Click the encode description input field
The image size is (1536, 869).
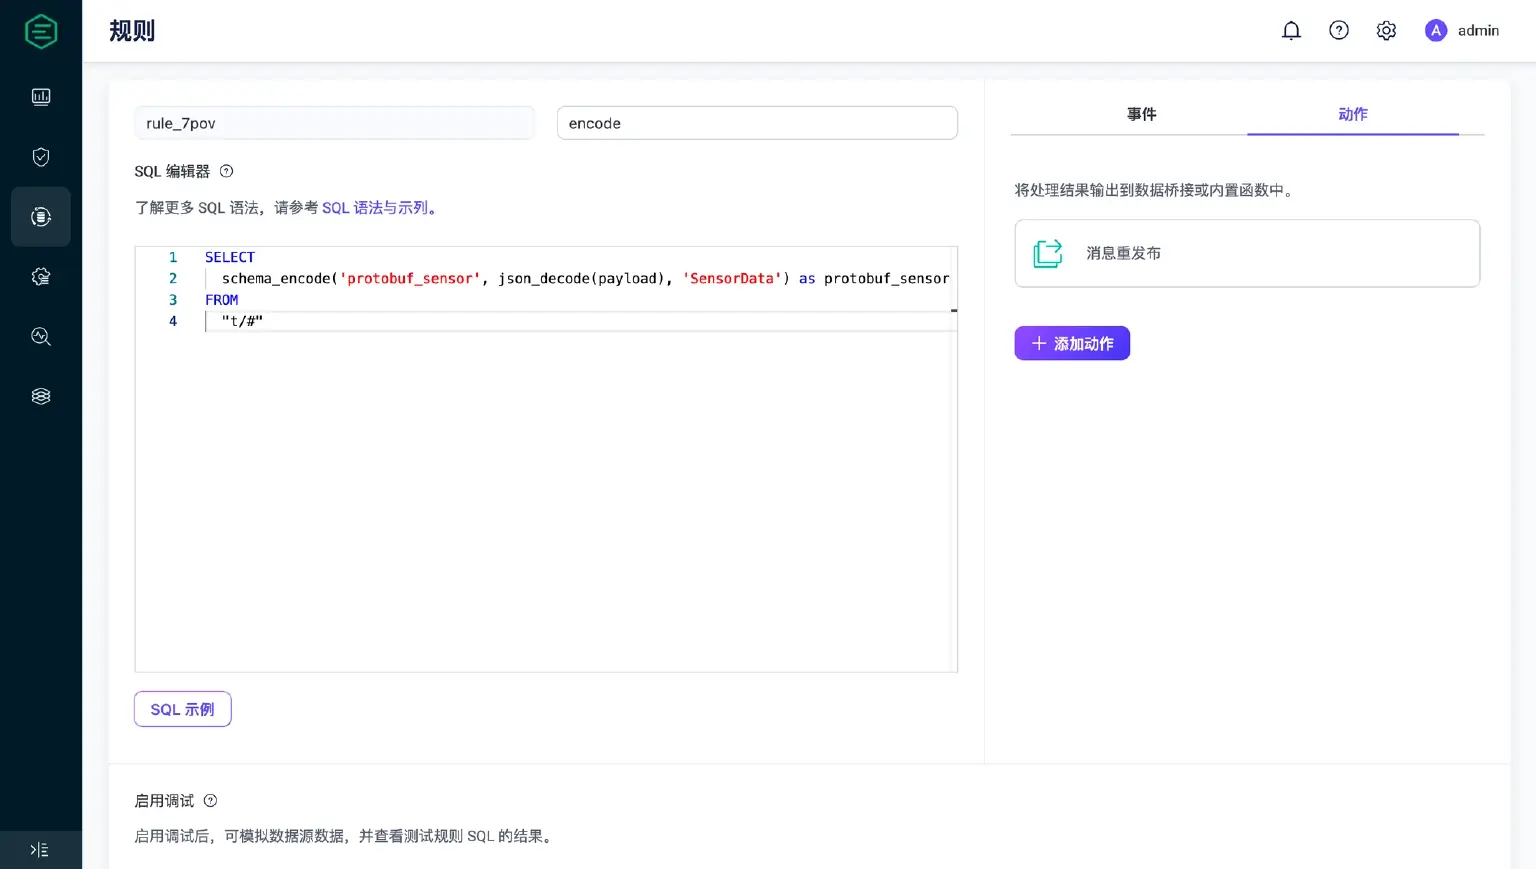coord(757,123)
